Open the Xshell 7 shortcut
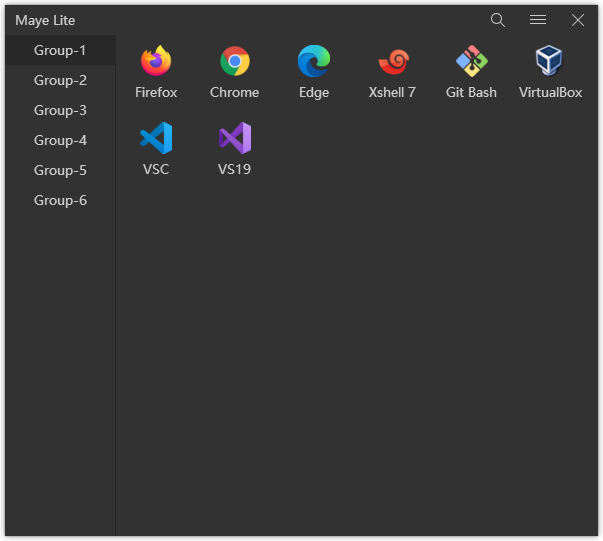 (x=392, y=62)
